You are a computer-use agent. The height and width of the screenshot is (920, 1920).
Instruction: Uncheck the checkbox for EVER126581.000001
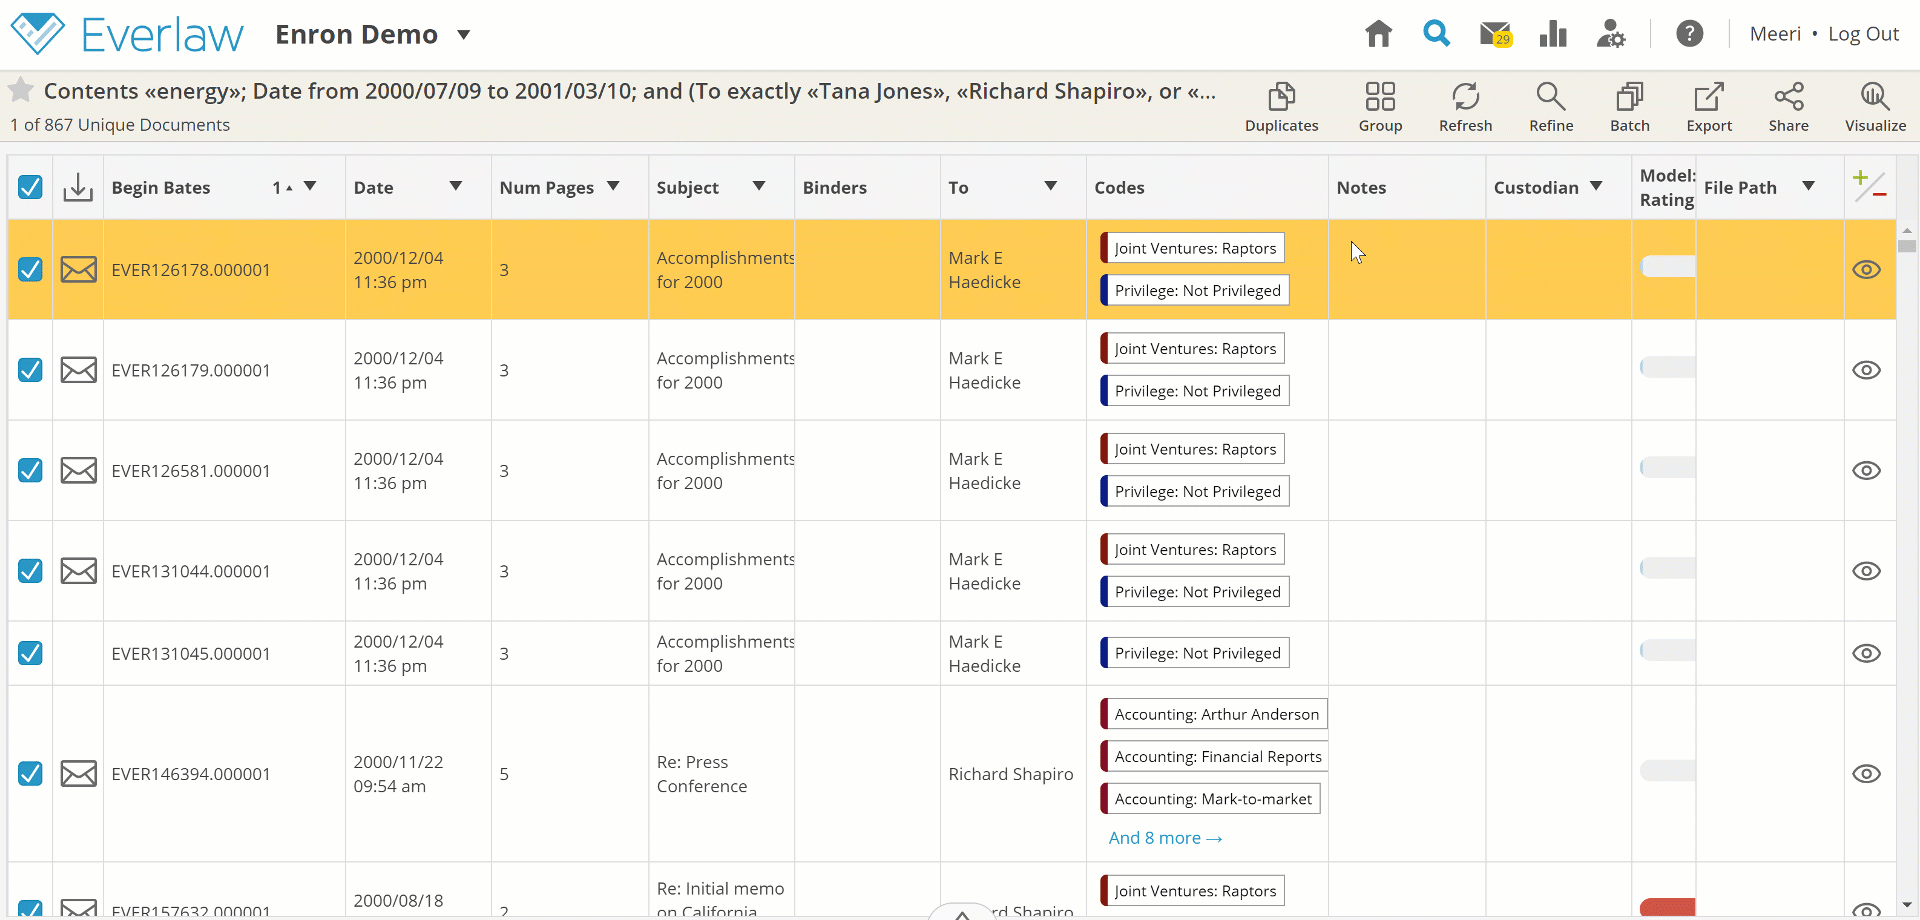point(30,471)
